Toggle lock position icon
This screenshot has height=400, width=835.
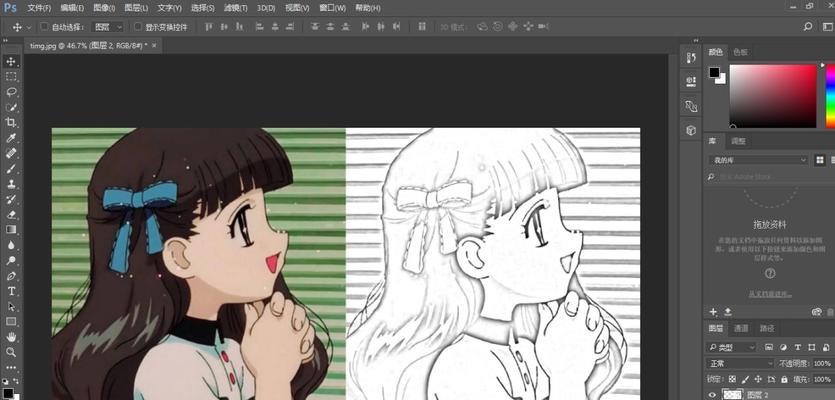757,379
